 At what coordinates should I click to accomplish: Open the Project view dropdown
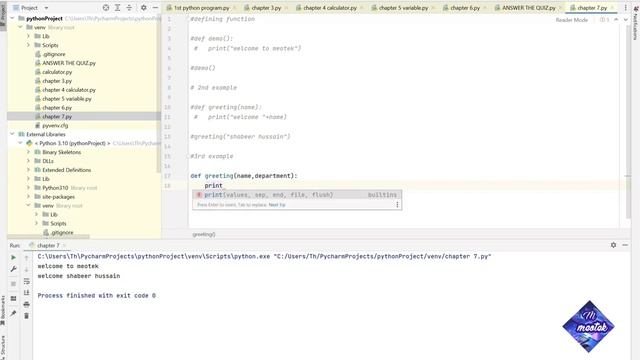(31, 8)
